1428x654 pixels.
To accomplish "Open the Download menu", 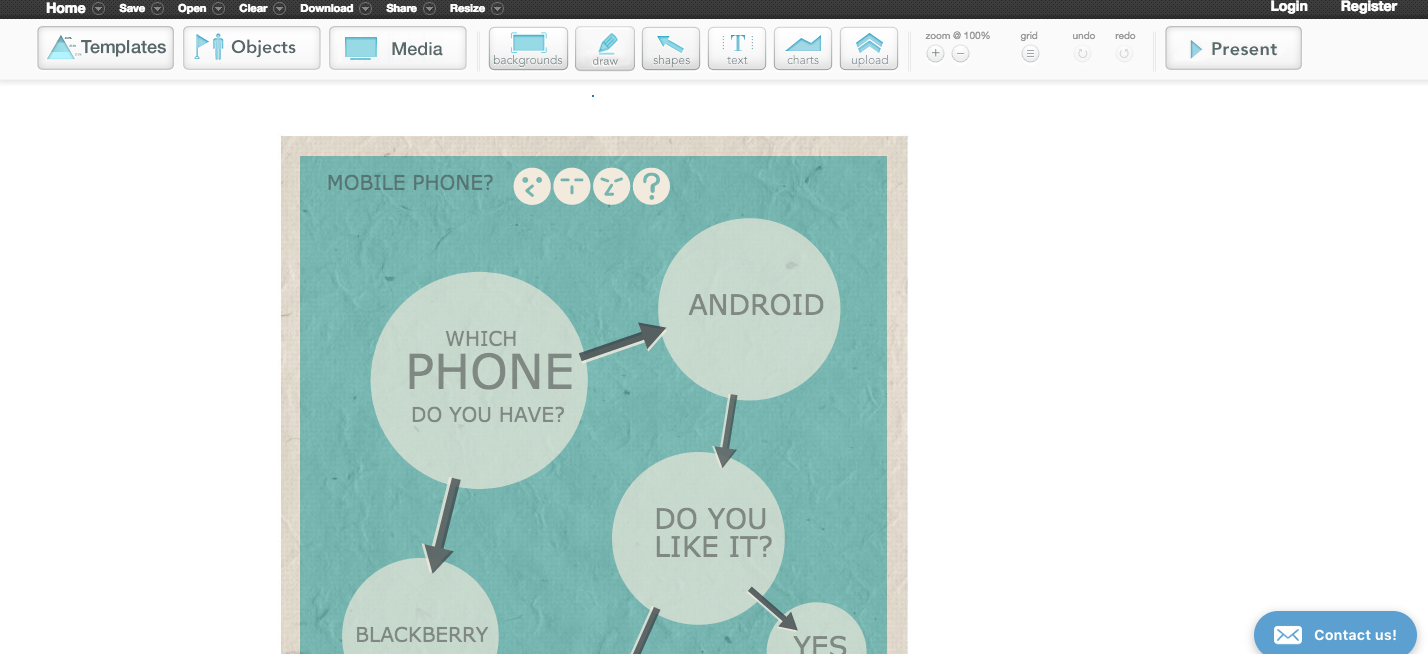I will tap(326, 8).
